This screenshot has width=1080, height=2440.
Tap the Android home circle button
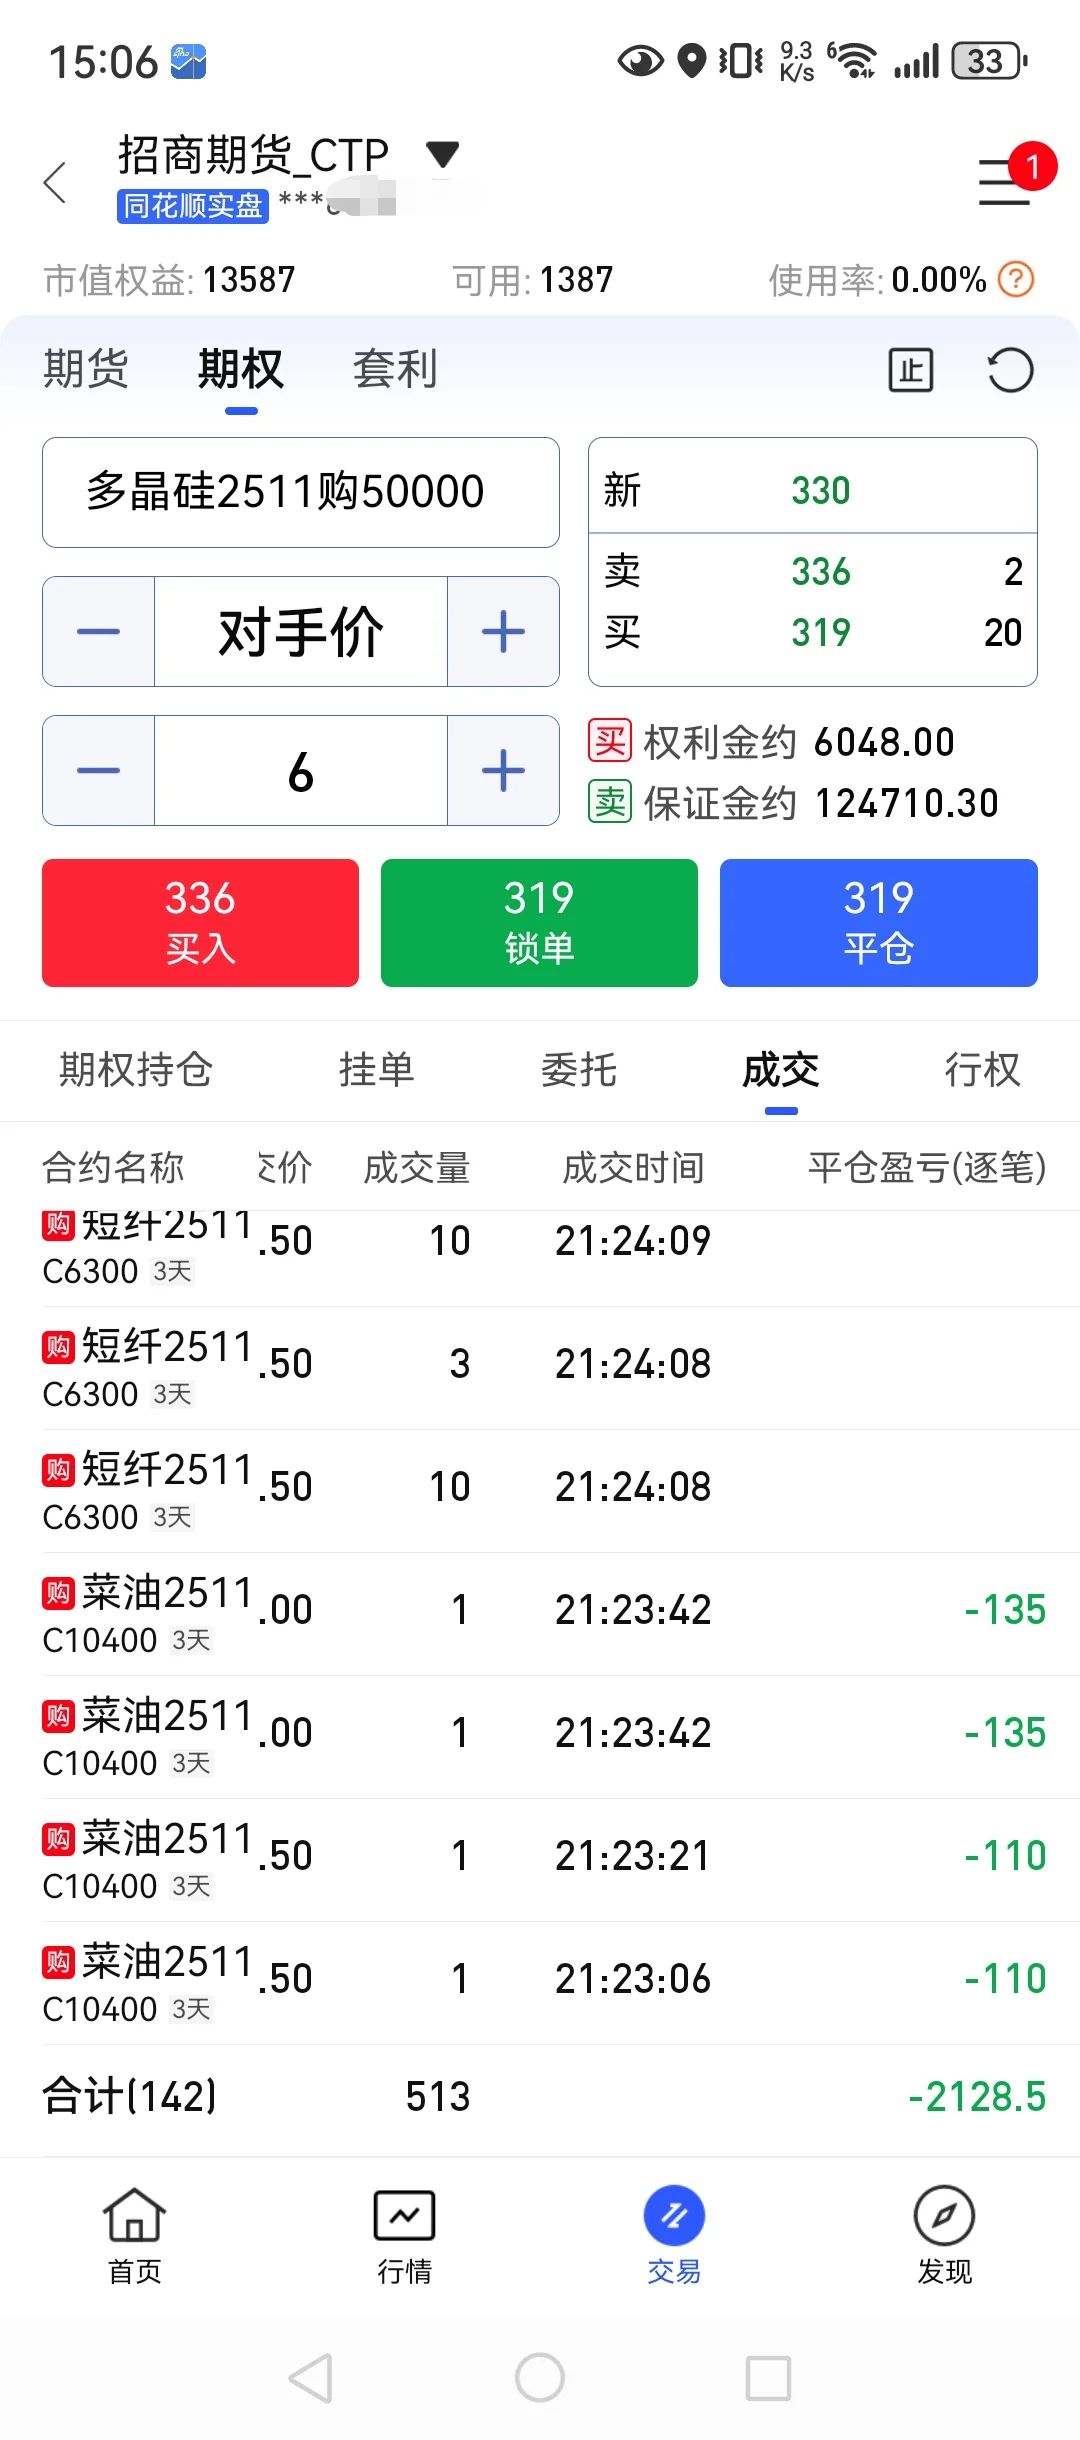tap(540, 2378)
